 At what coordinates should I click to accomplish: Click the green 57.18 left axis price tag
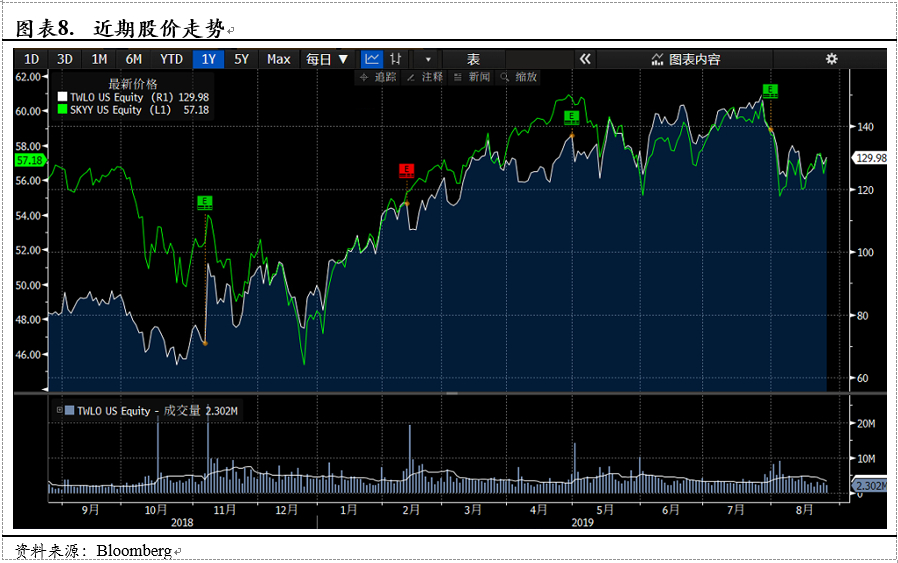(x=30, y=160)
